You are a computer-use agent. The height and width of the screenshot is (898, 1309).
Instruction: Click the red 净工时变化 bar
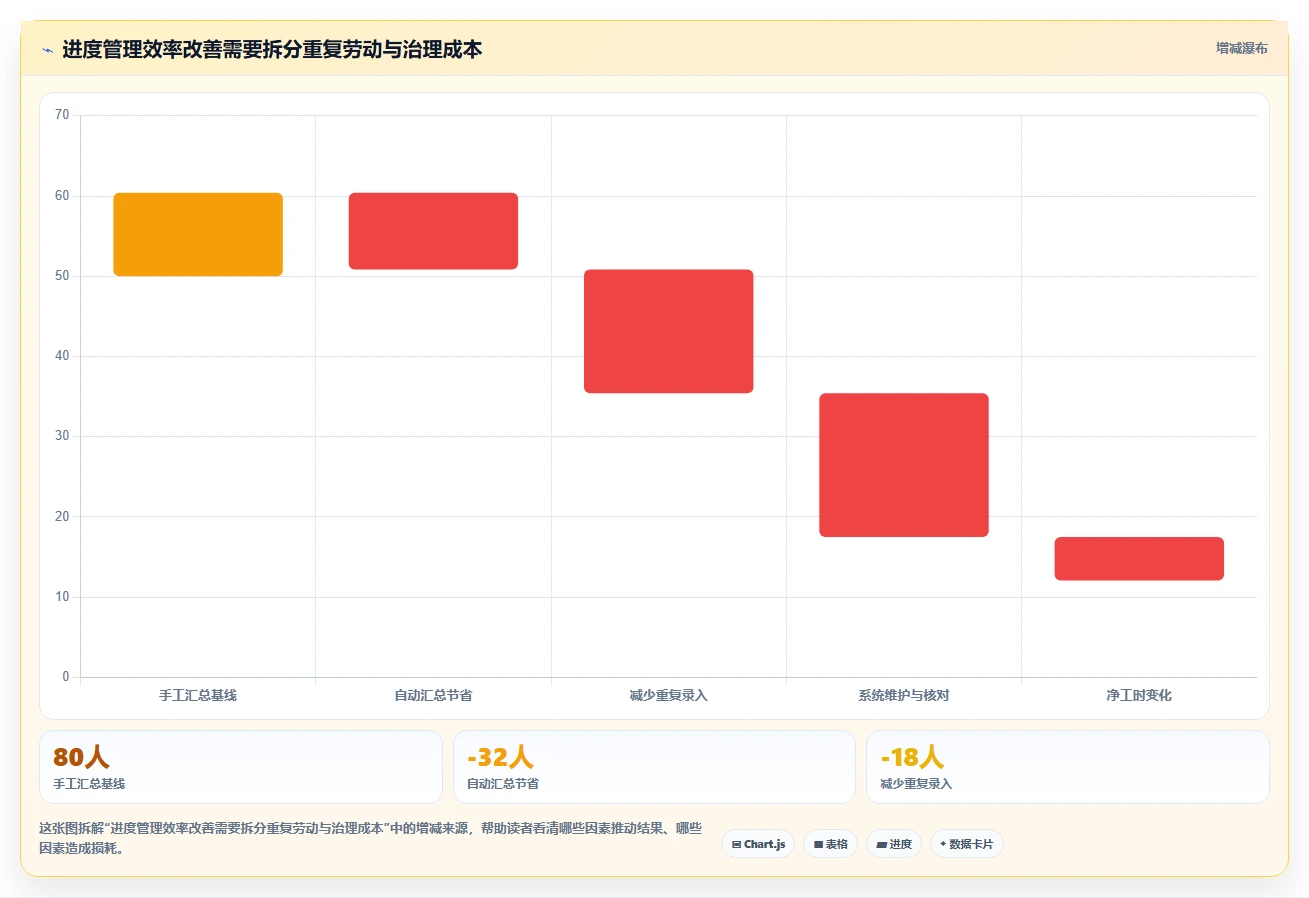pos(1139,558)
